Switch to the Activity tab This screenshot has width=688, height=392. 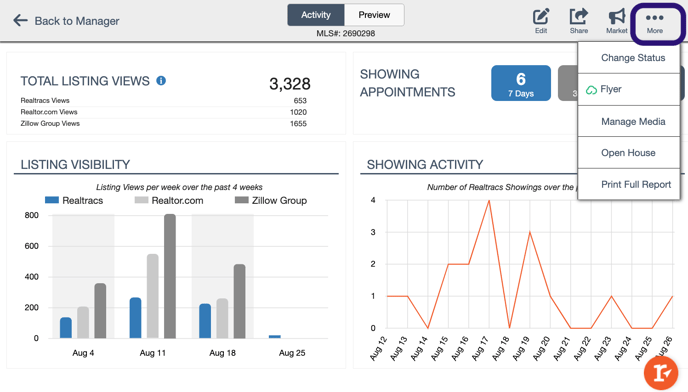click(316, 15)
